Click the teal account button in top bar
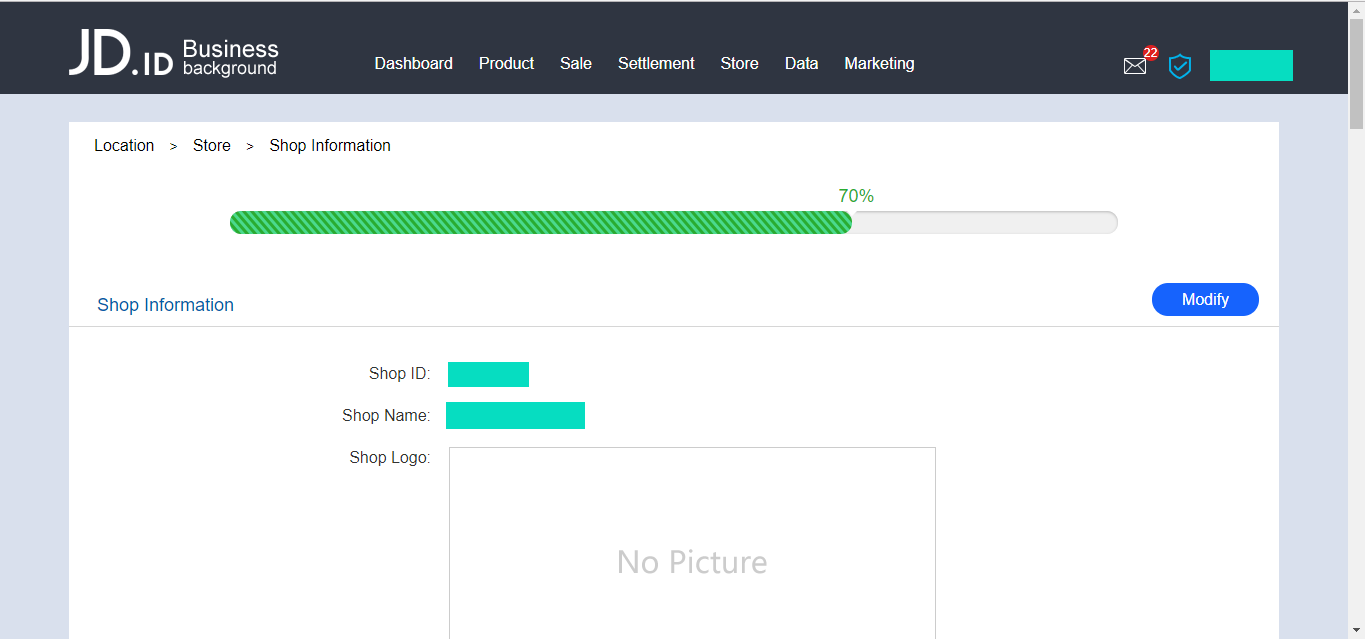1365x639 pixels. (1251, 65)
